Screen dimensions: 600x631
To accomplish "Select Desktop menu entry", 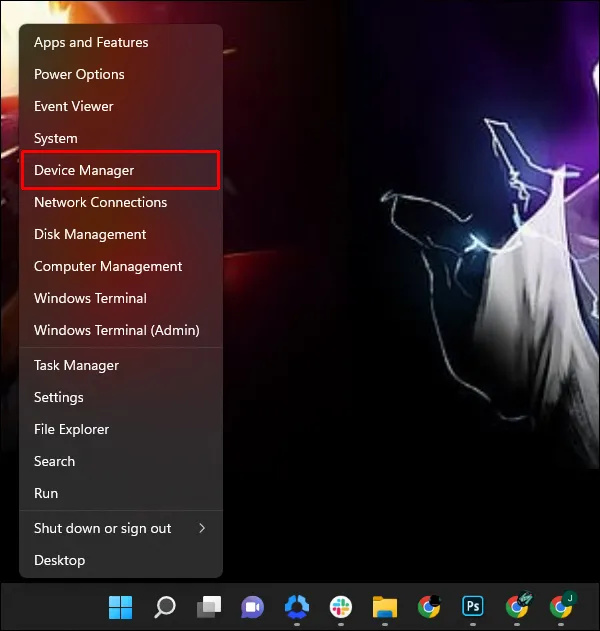I will coord(121,561).
